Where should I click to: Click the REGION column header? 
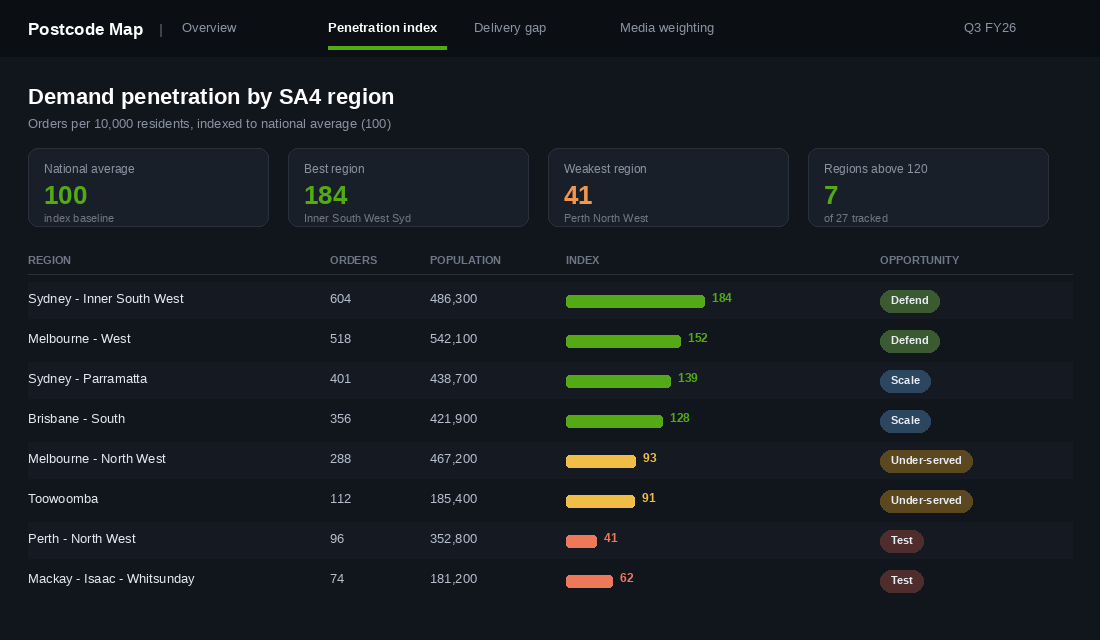click(x=49, y=260)
